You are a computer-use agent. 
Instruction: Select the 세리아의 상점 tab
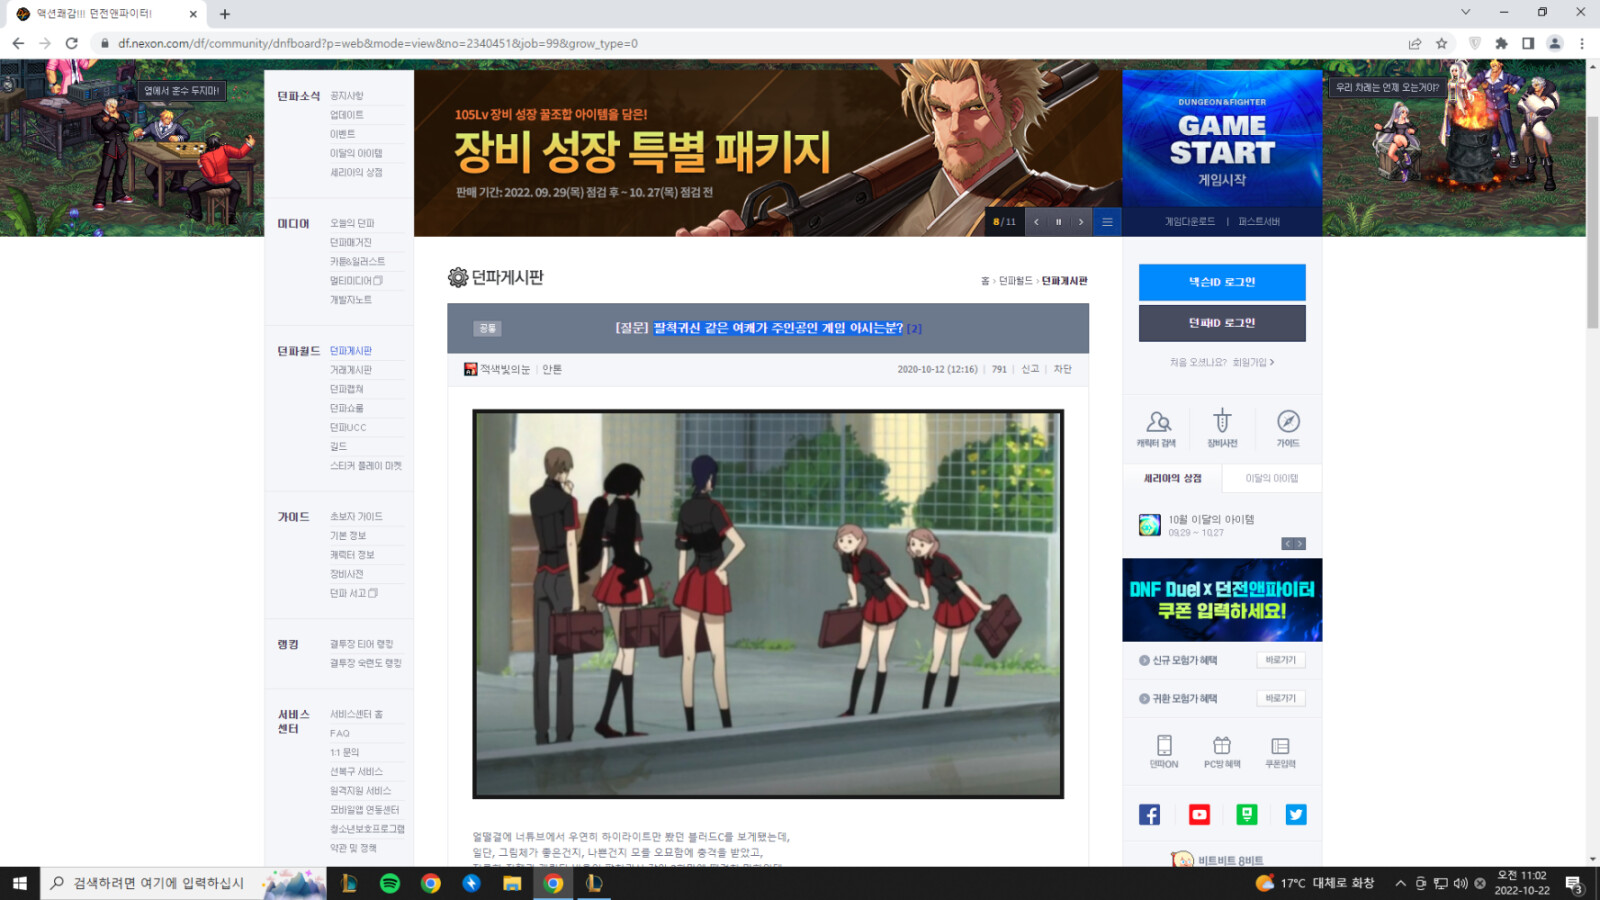pyautogui.click(x=1173, y=479)
